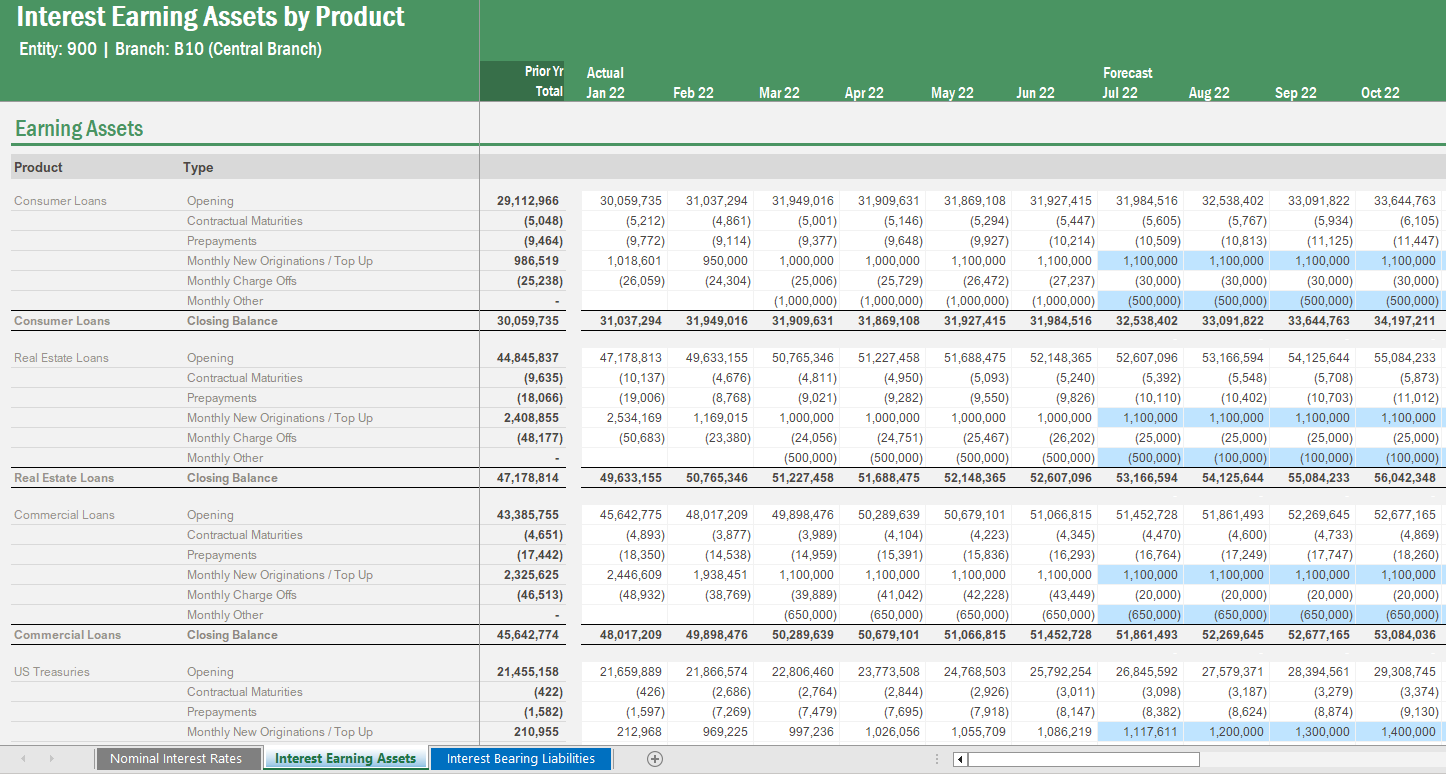Open a new sheet with the plus icon
The image size is (1446, 774).
[654, 758]
